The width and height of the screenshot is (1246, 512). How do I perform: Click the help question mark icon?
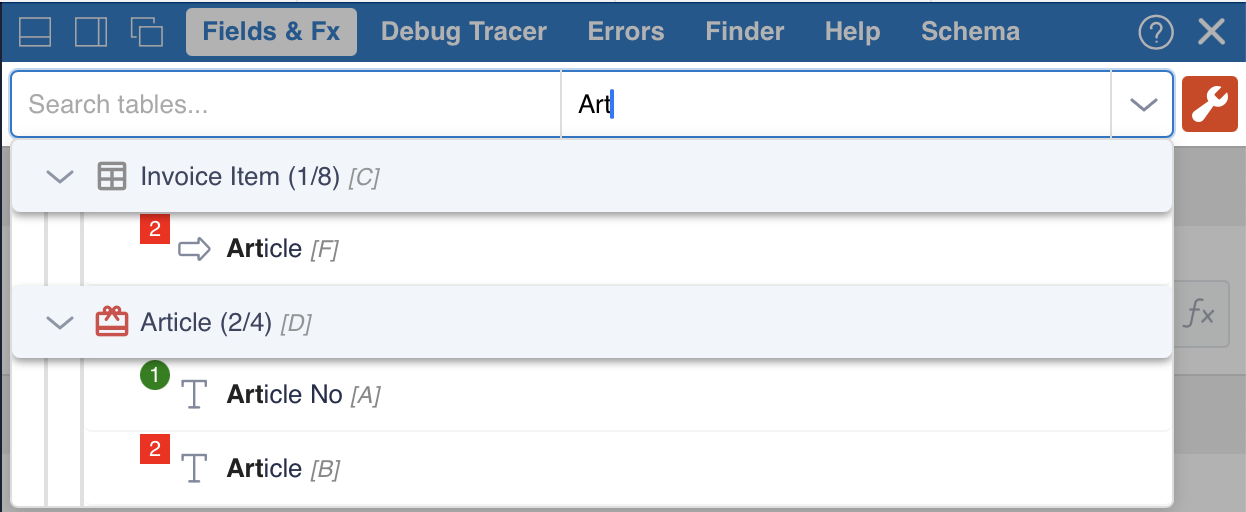click(1156, 32)
